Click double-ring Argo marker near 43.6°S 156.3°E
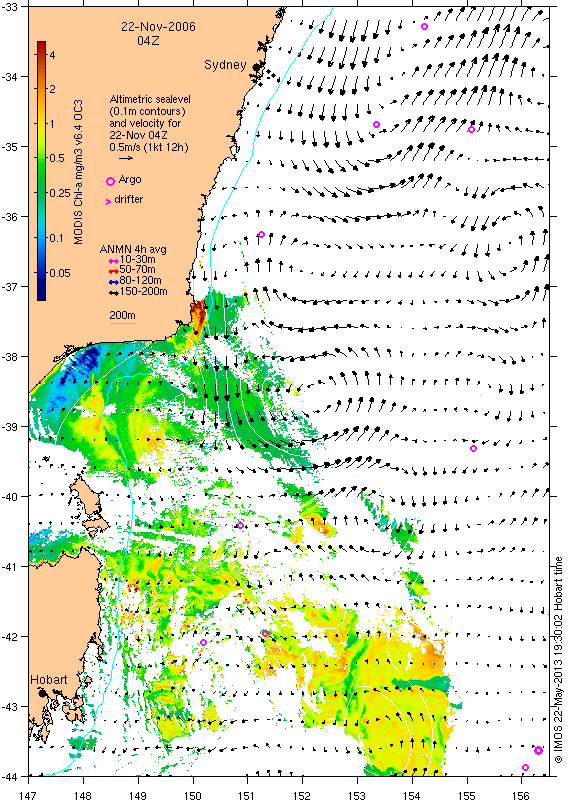This screenshot has width=570, height=800. point(538,751)
